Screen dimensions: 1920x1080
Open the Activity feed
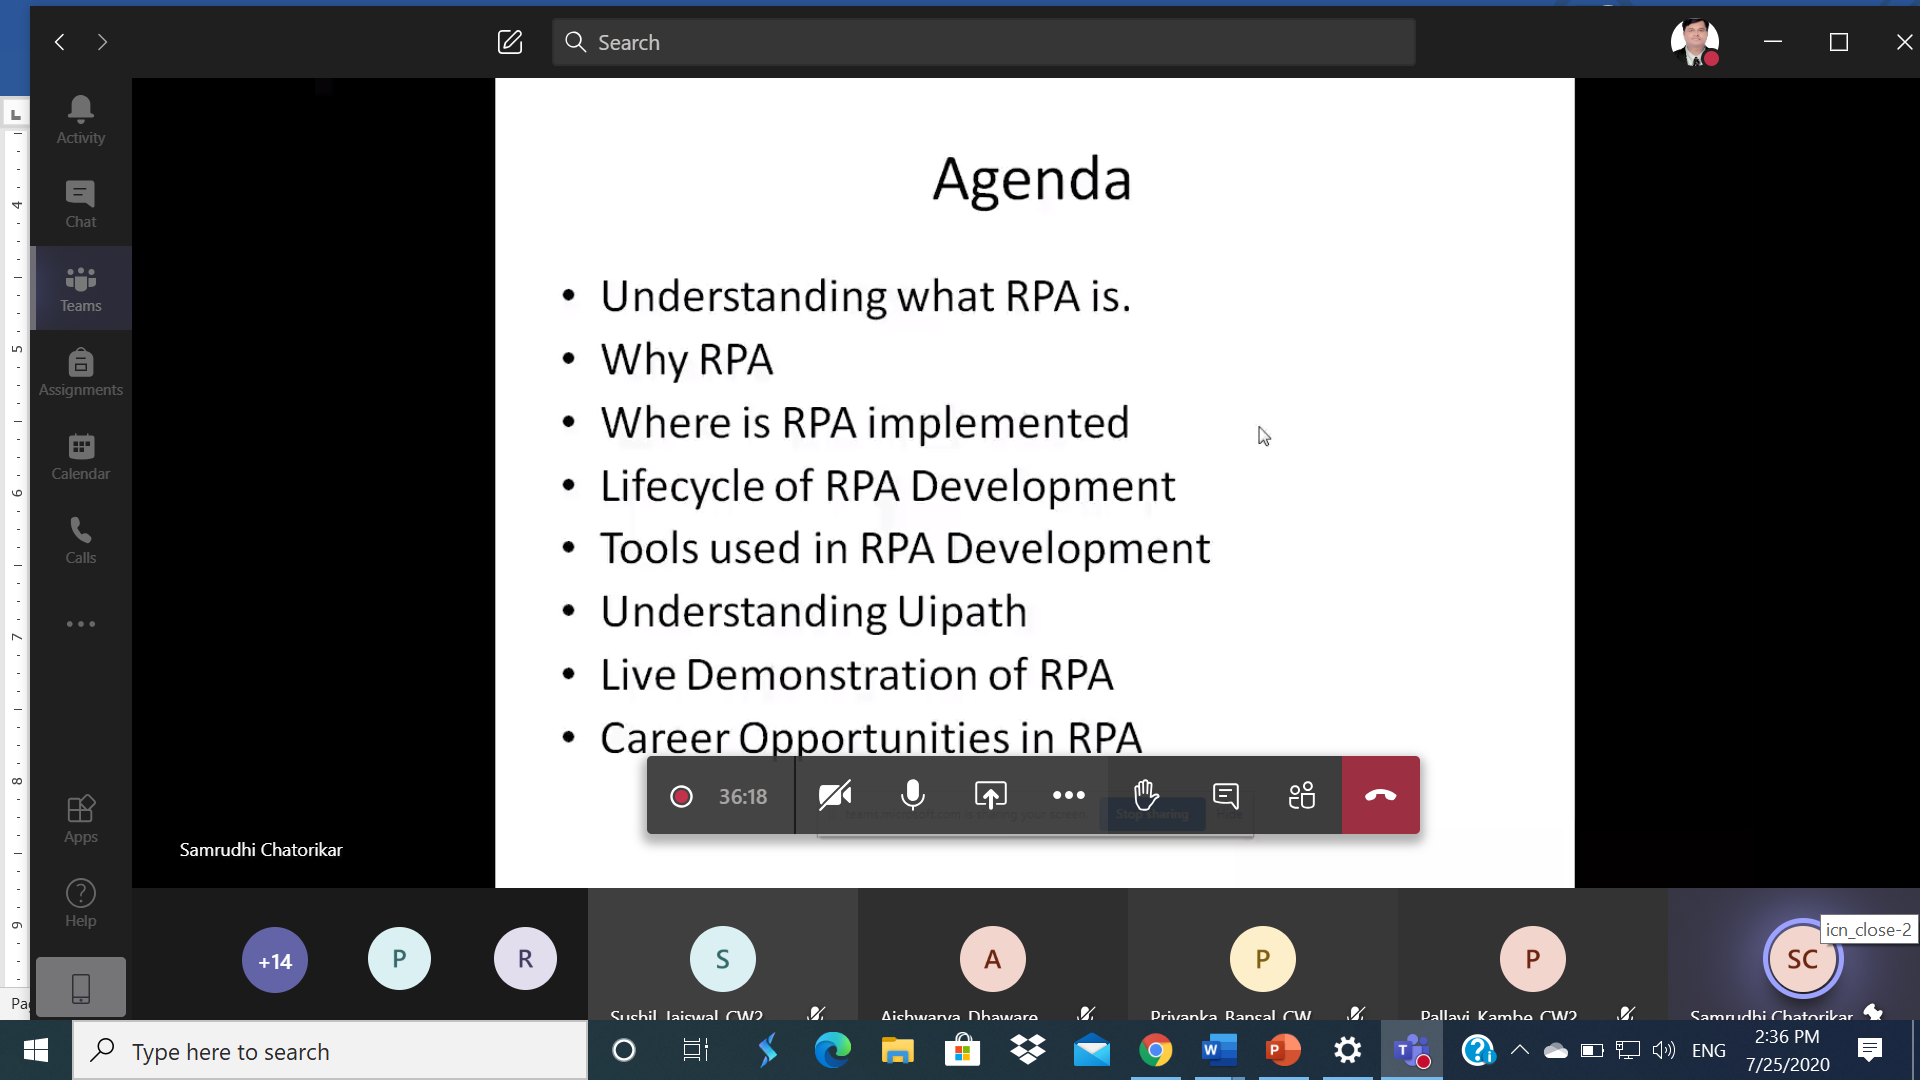pos(80,120)
